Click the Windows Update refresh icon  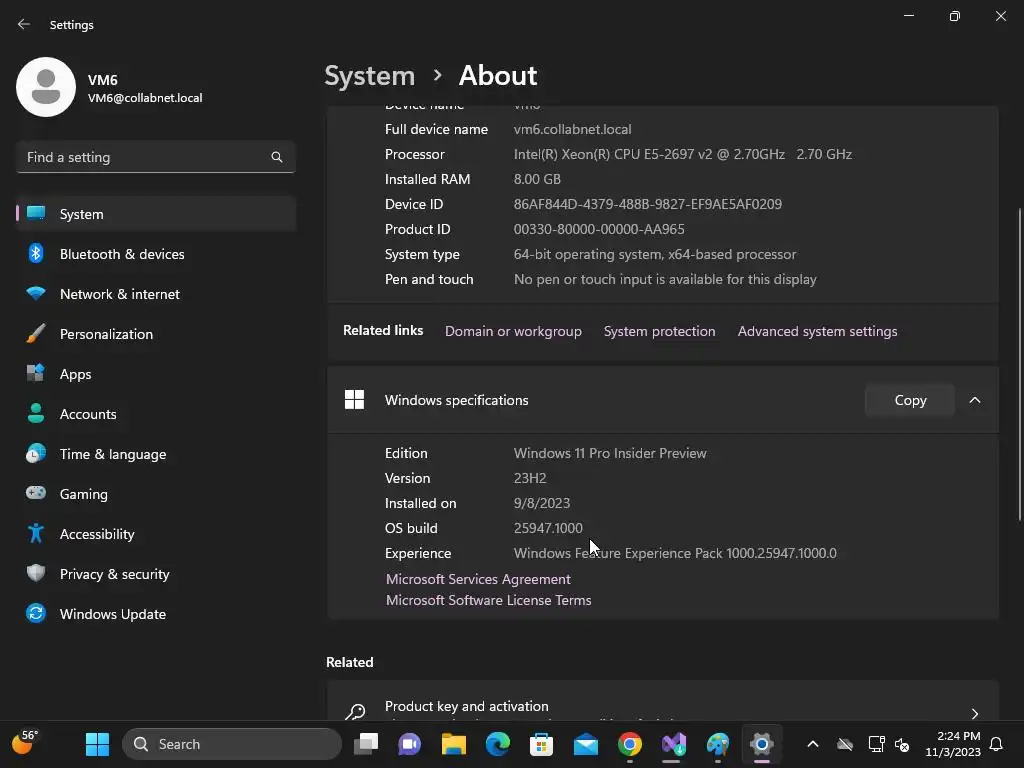(36, 613)
